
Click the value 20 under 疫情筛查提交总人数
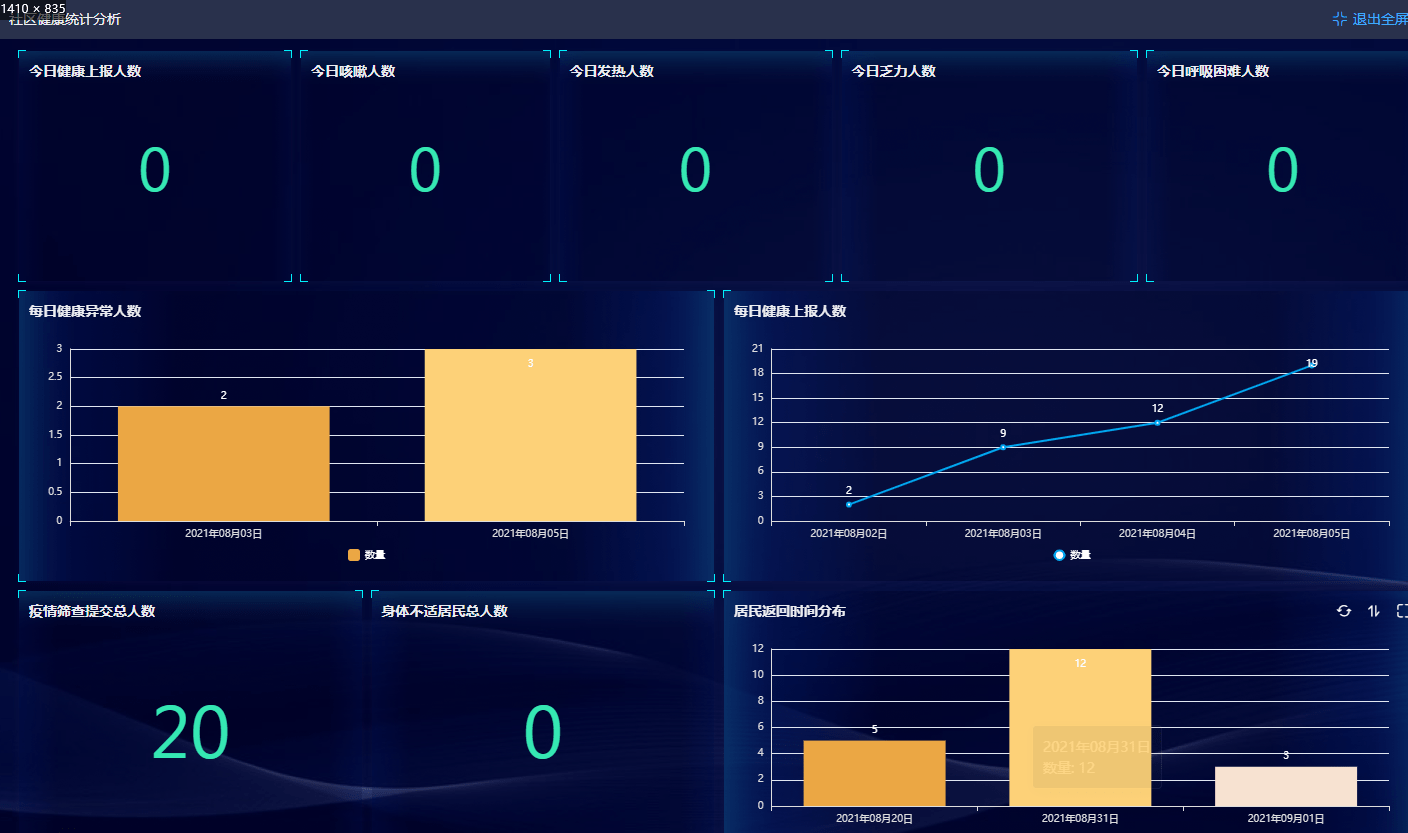pyautogui.click(x=190, y=733)
